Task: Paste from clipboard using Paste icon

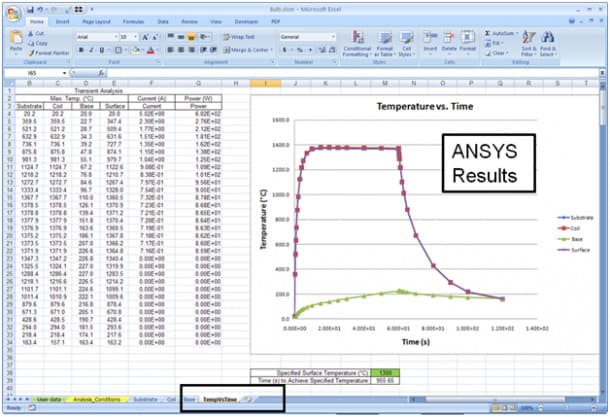Action: pyautogui.click(x=16, y=38)
